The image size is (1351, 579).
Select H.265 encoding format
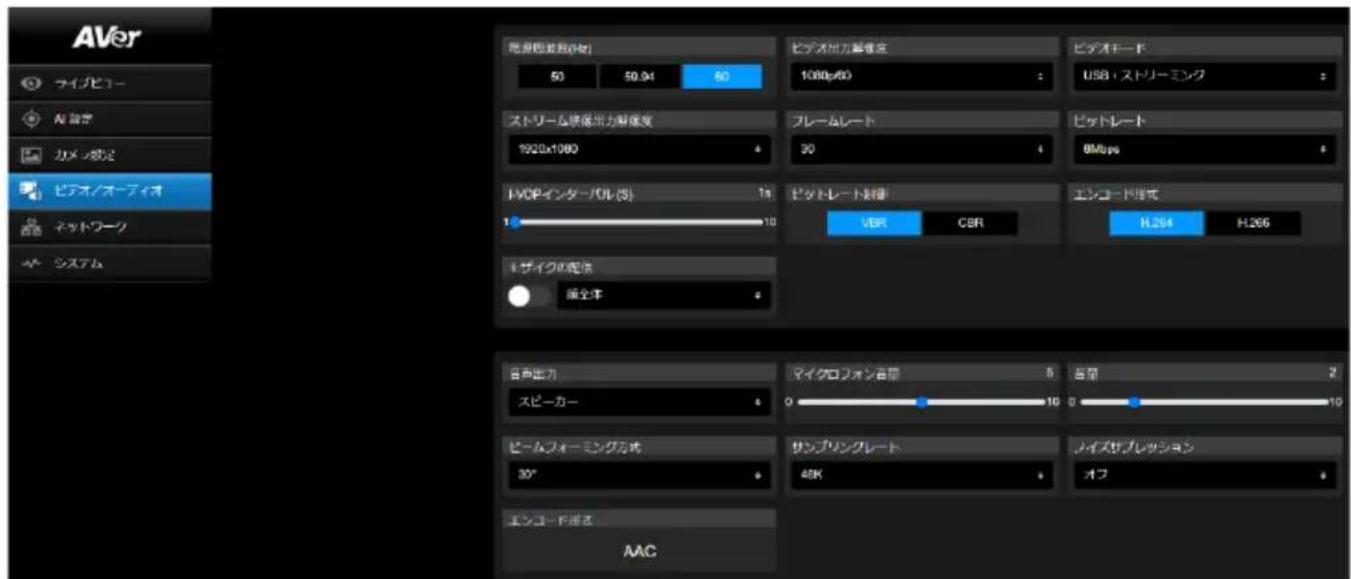click(x=1253, y=223)
